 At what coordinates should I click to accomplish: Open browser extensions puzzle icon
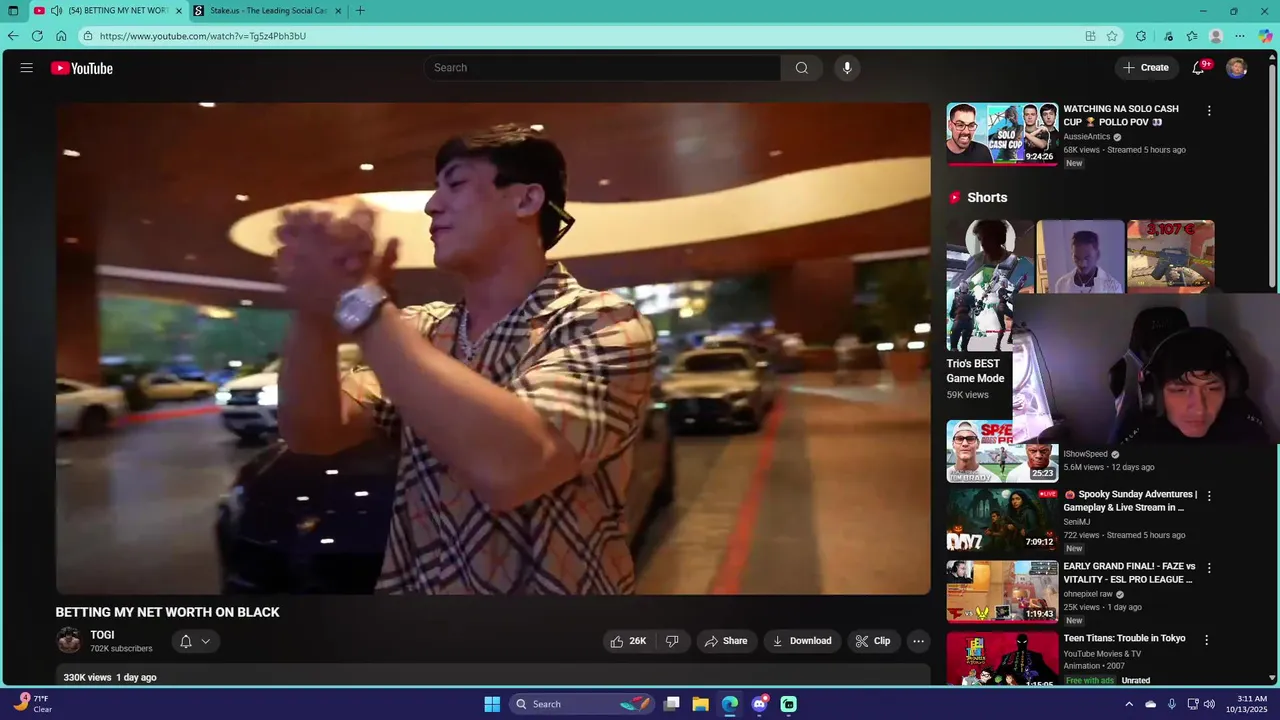click(1141, 36)
